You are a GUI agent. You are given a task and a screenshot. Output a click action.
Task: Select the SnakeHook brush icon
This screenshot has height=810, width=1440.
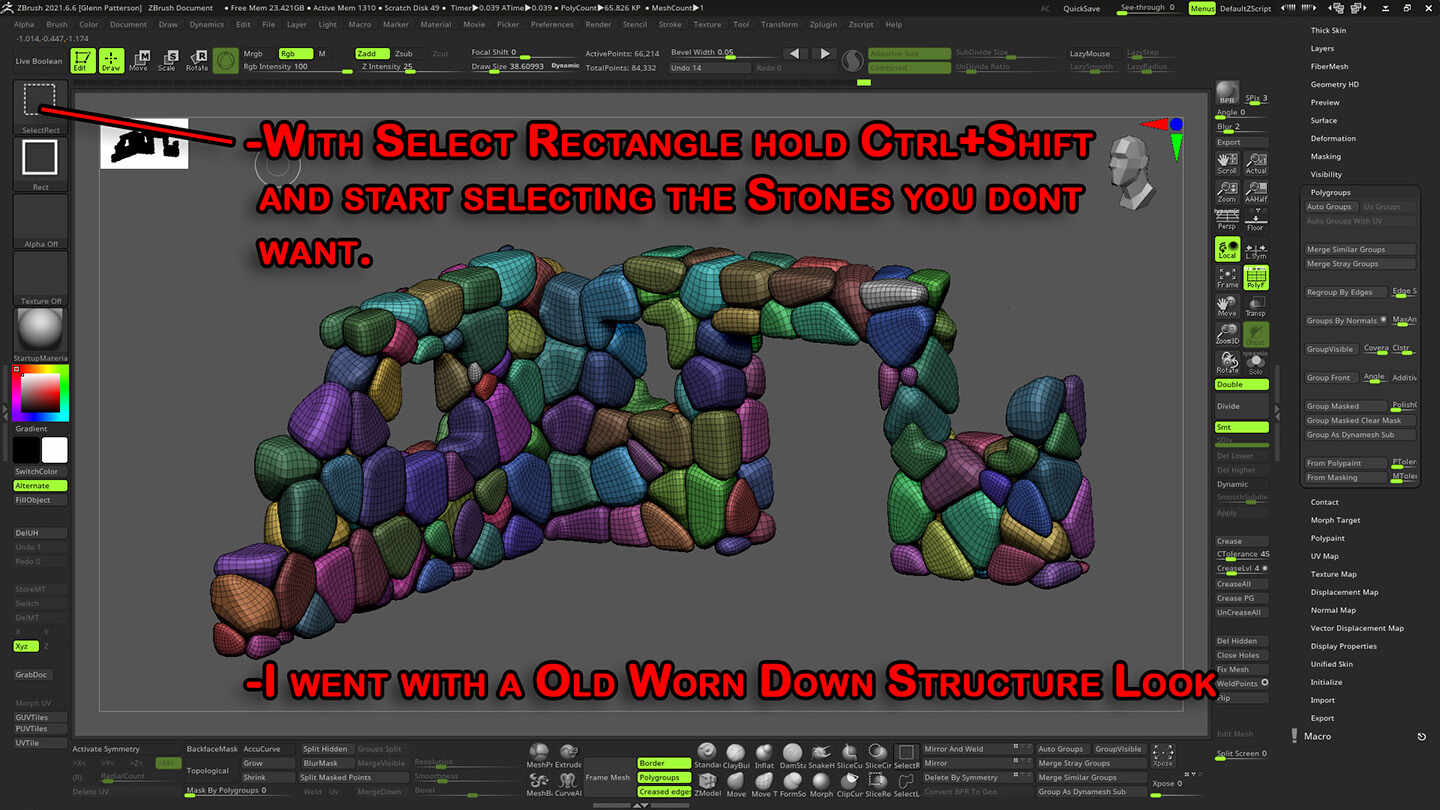pos(821,751)
